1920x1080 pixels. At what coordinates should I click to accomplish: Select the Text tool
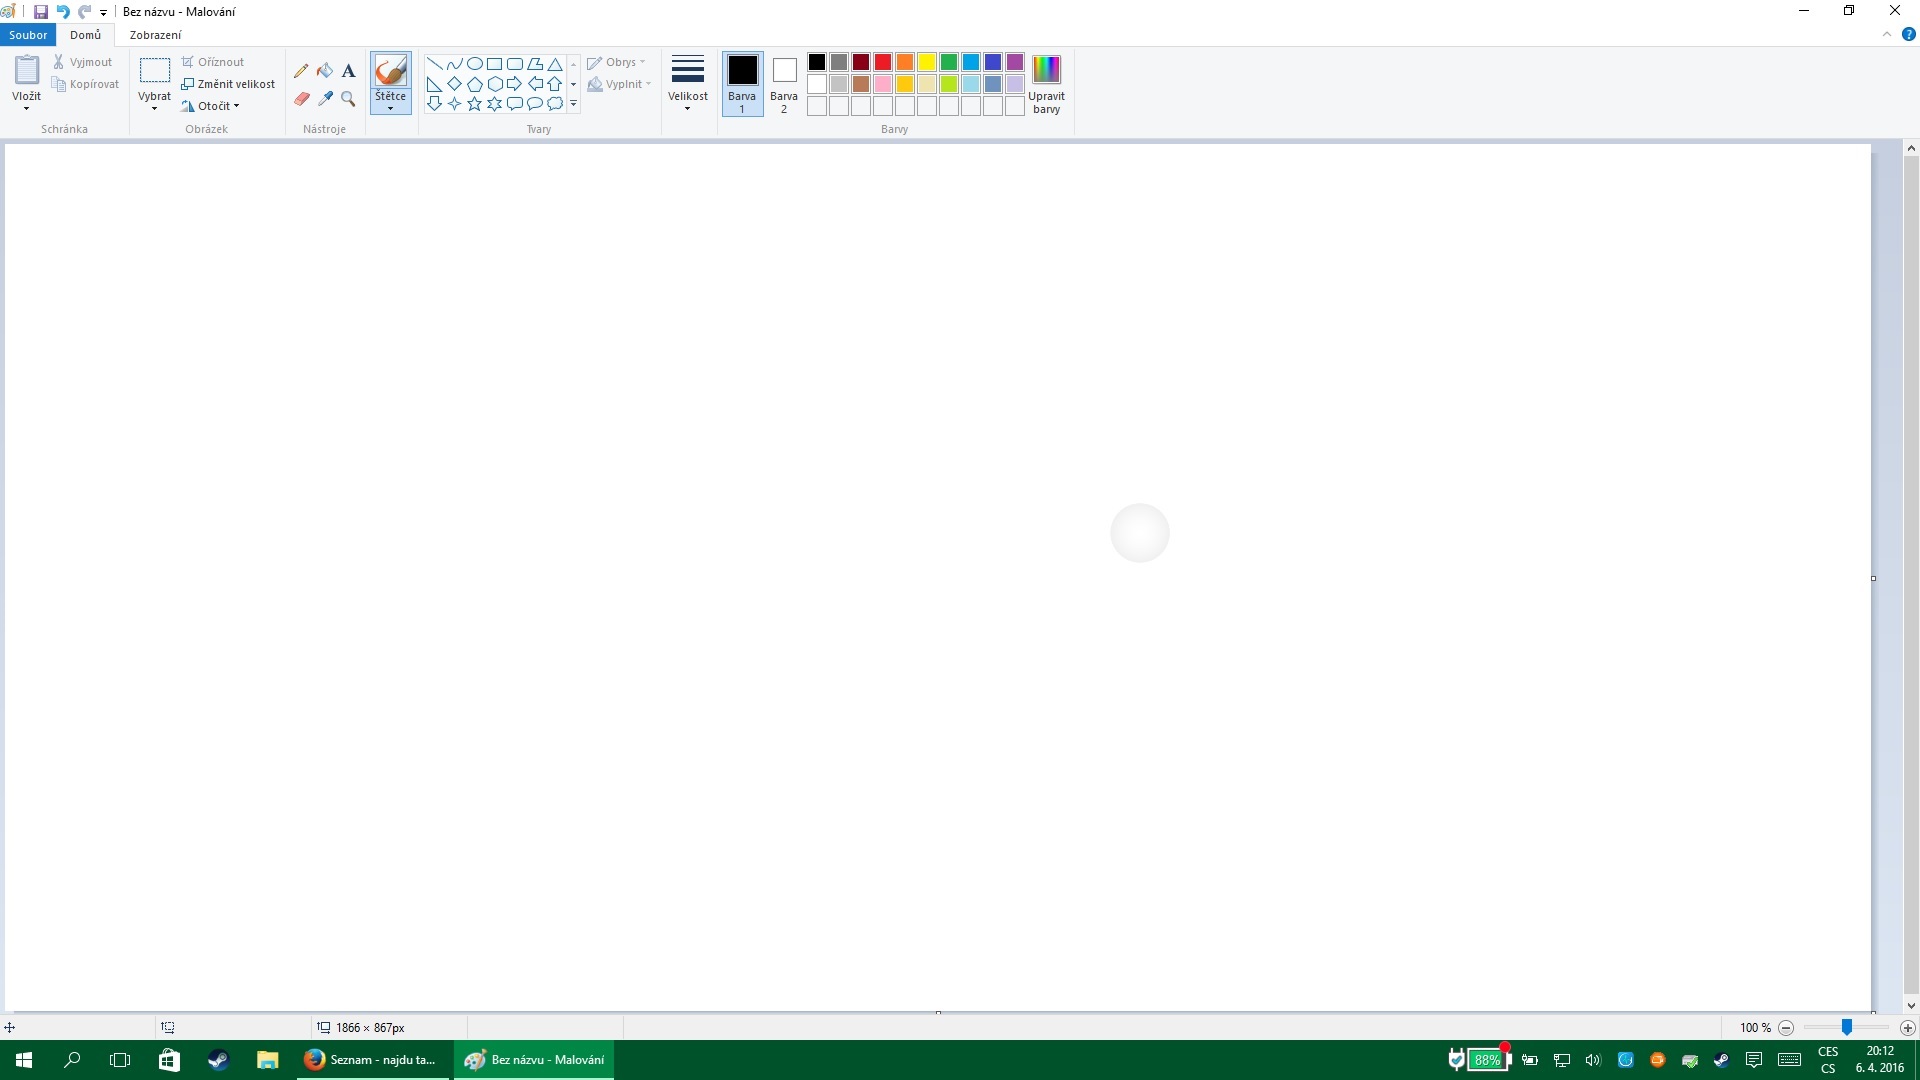348,71
